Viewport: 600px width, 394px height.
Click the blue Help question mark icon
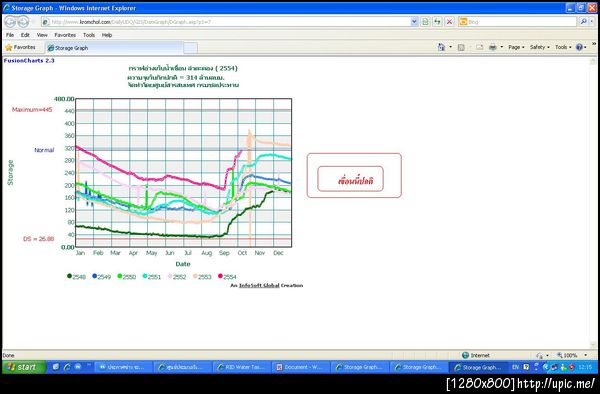pos(579,47)
